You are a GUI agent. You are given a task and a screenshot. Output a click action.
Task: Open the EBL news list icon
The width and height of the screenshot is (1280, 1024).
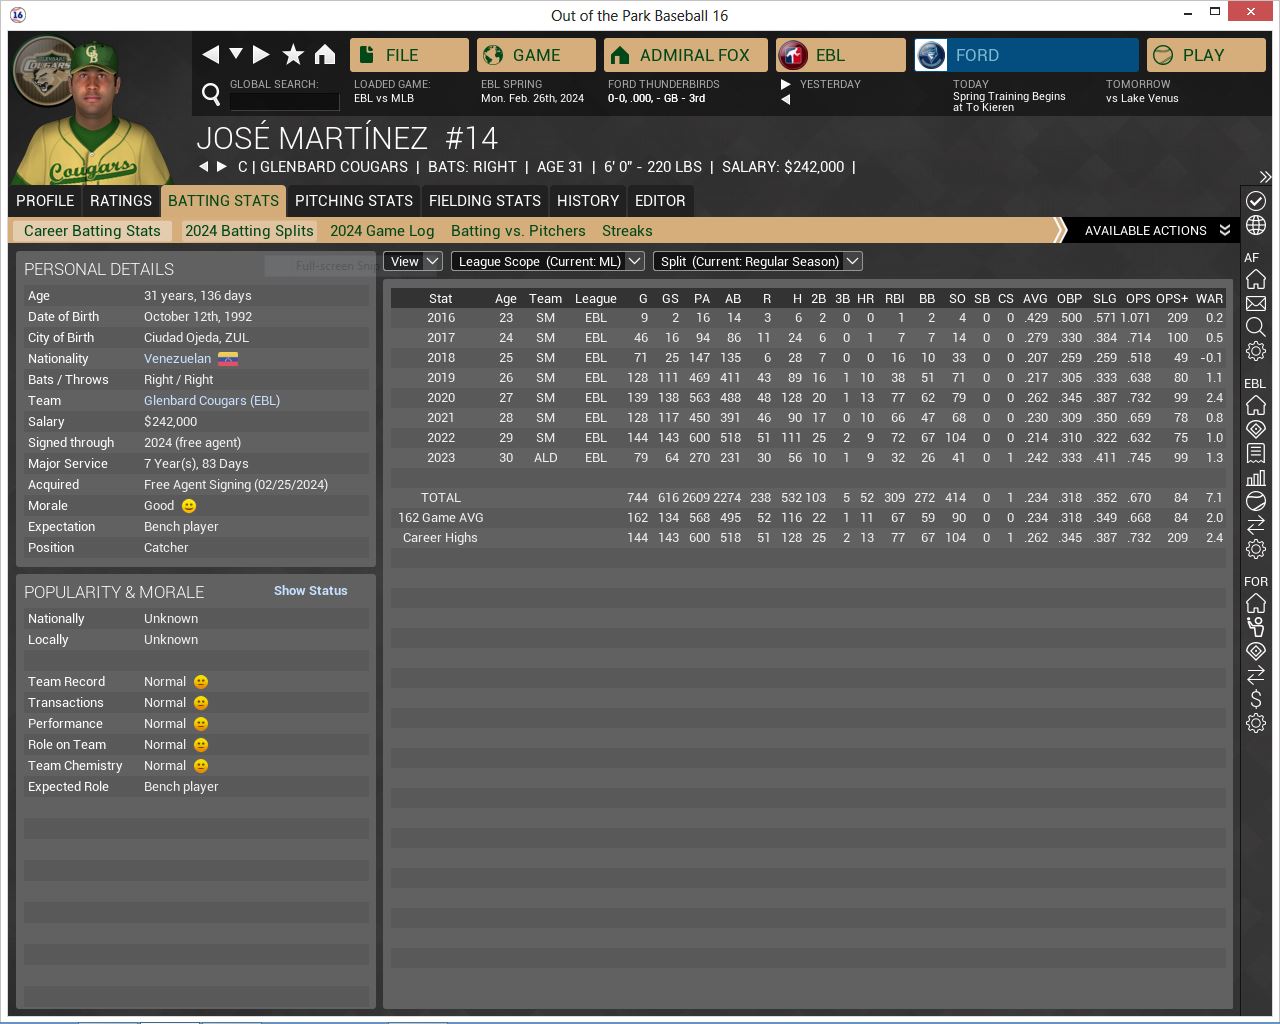[x=1256, y=453]
